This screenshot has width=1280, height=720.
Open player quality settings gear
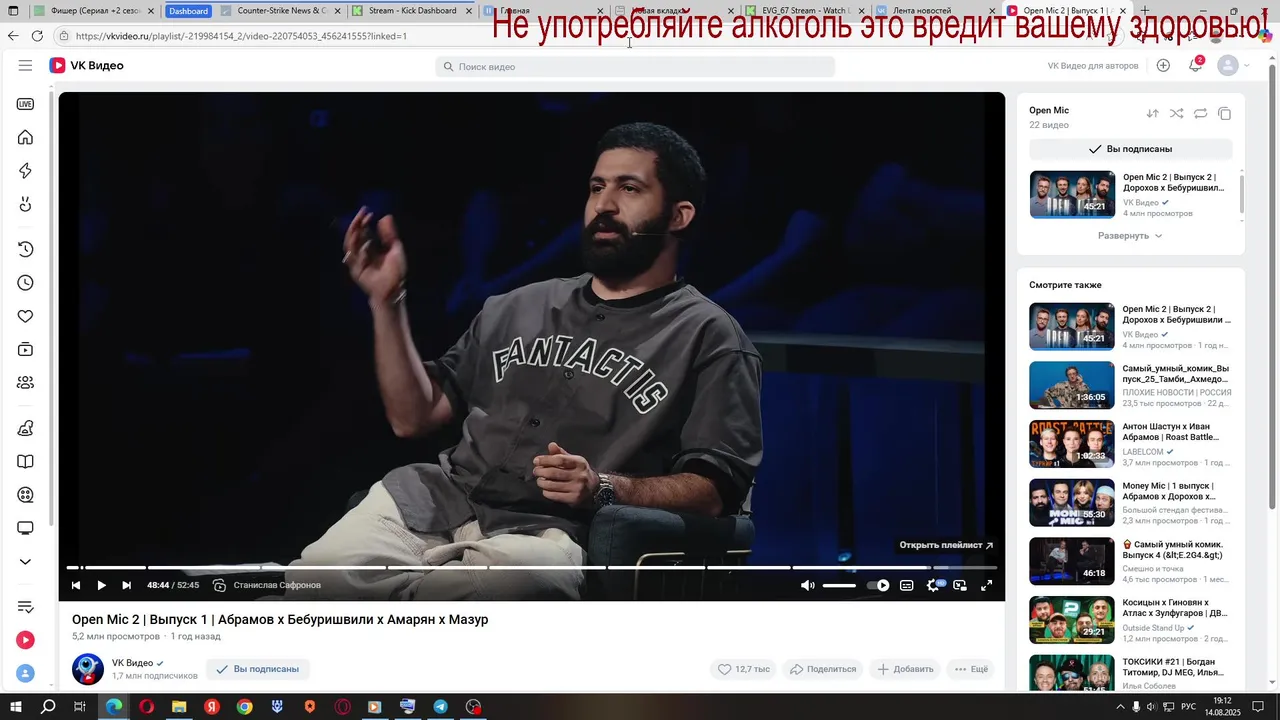click(934, 585)
